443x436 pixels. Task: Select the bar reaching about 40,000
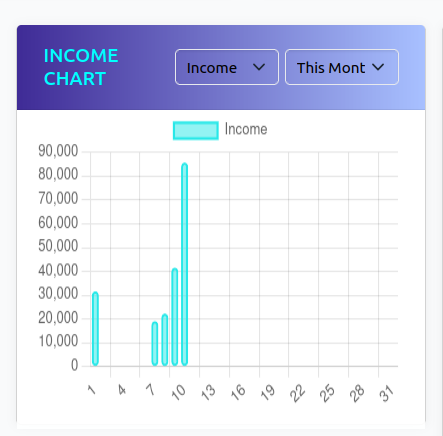(x=174, y=317)
